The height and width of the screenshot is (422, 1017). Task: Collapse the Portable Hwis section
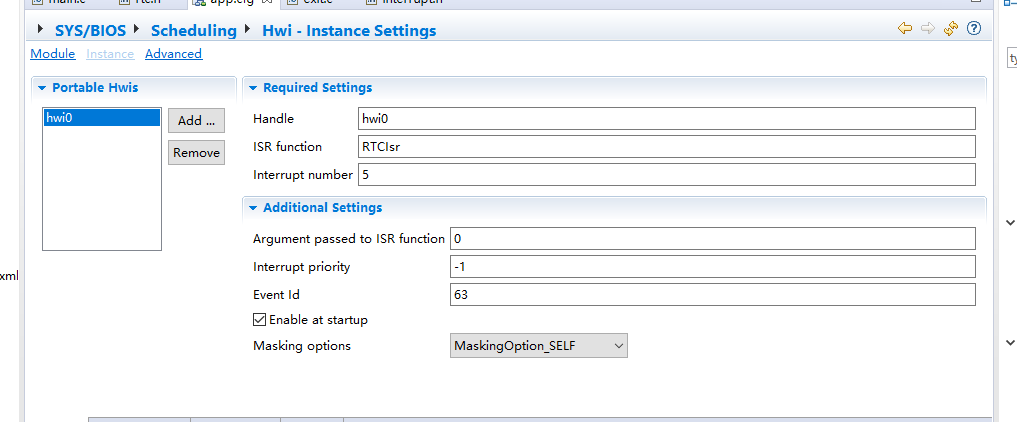[x=41, y=88]
